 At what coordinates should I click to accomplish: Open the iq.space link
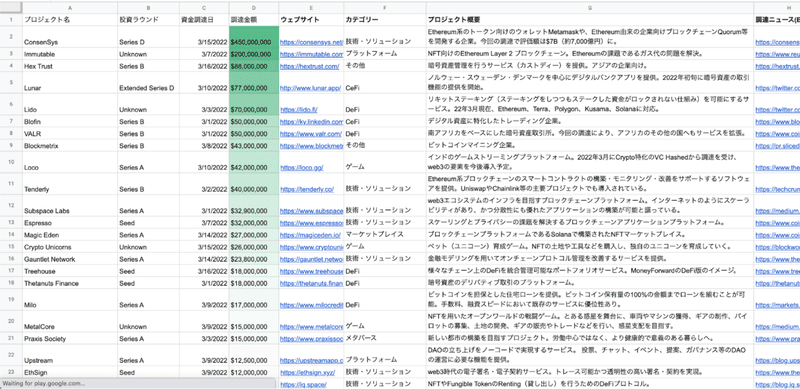coord(303,384)
